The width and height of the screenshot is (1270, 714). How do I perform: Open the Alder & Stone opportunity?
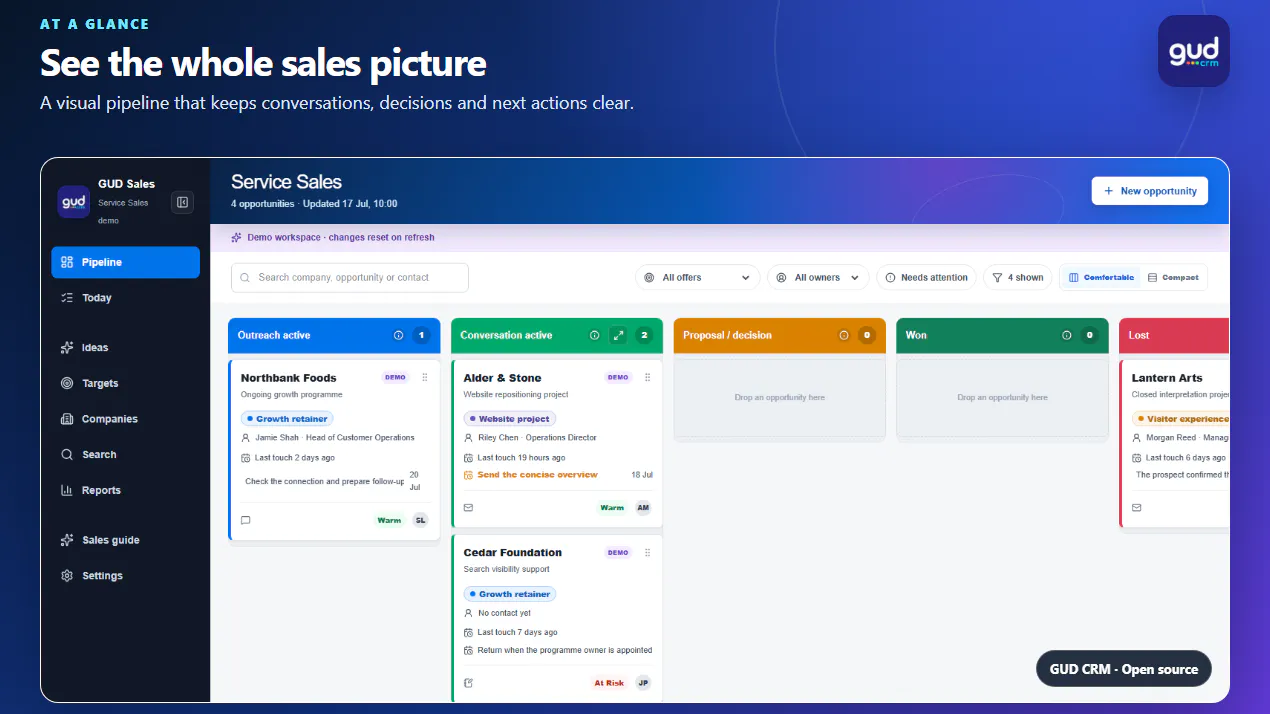(502, 378)
